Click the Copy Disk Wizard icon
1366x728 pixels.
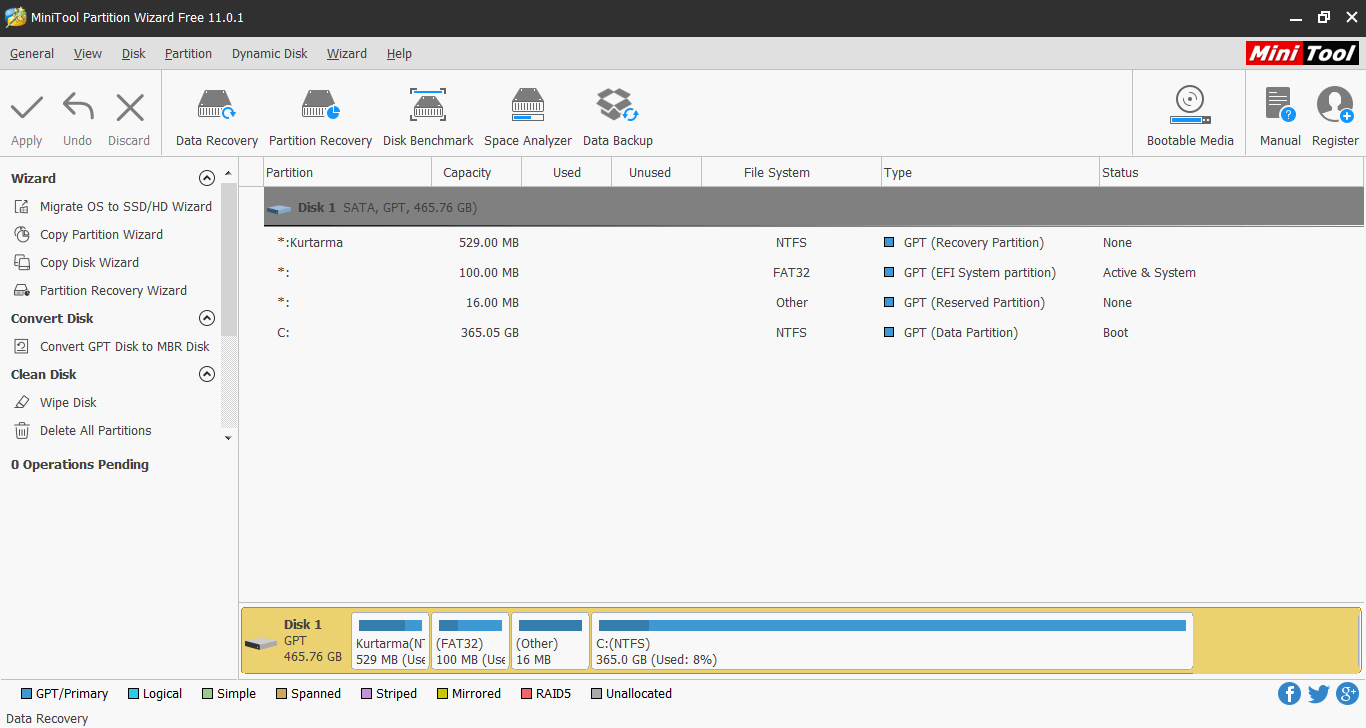tap(21, 263)
